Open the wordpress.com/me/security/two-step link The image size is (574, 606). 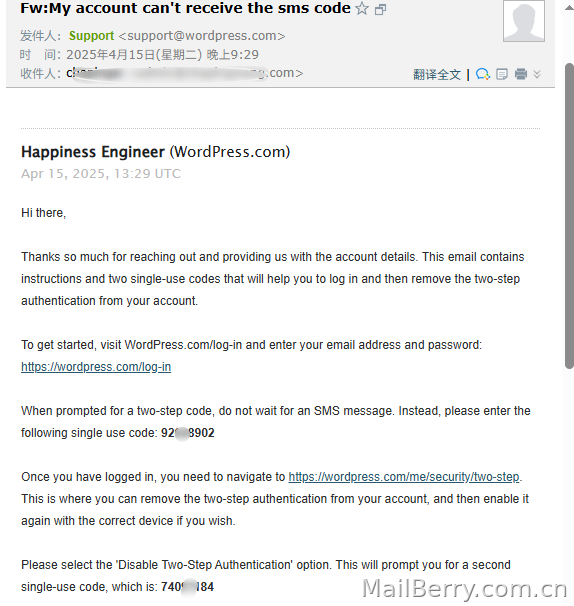404,477
